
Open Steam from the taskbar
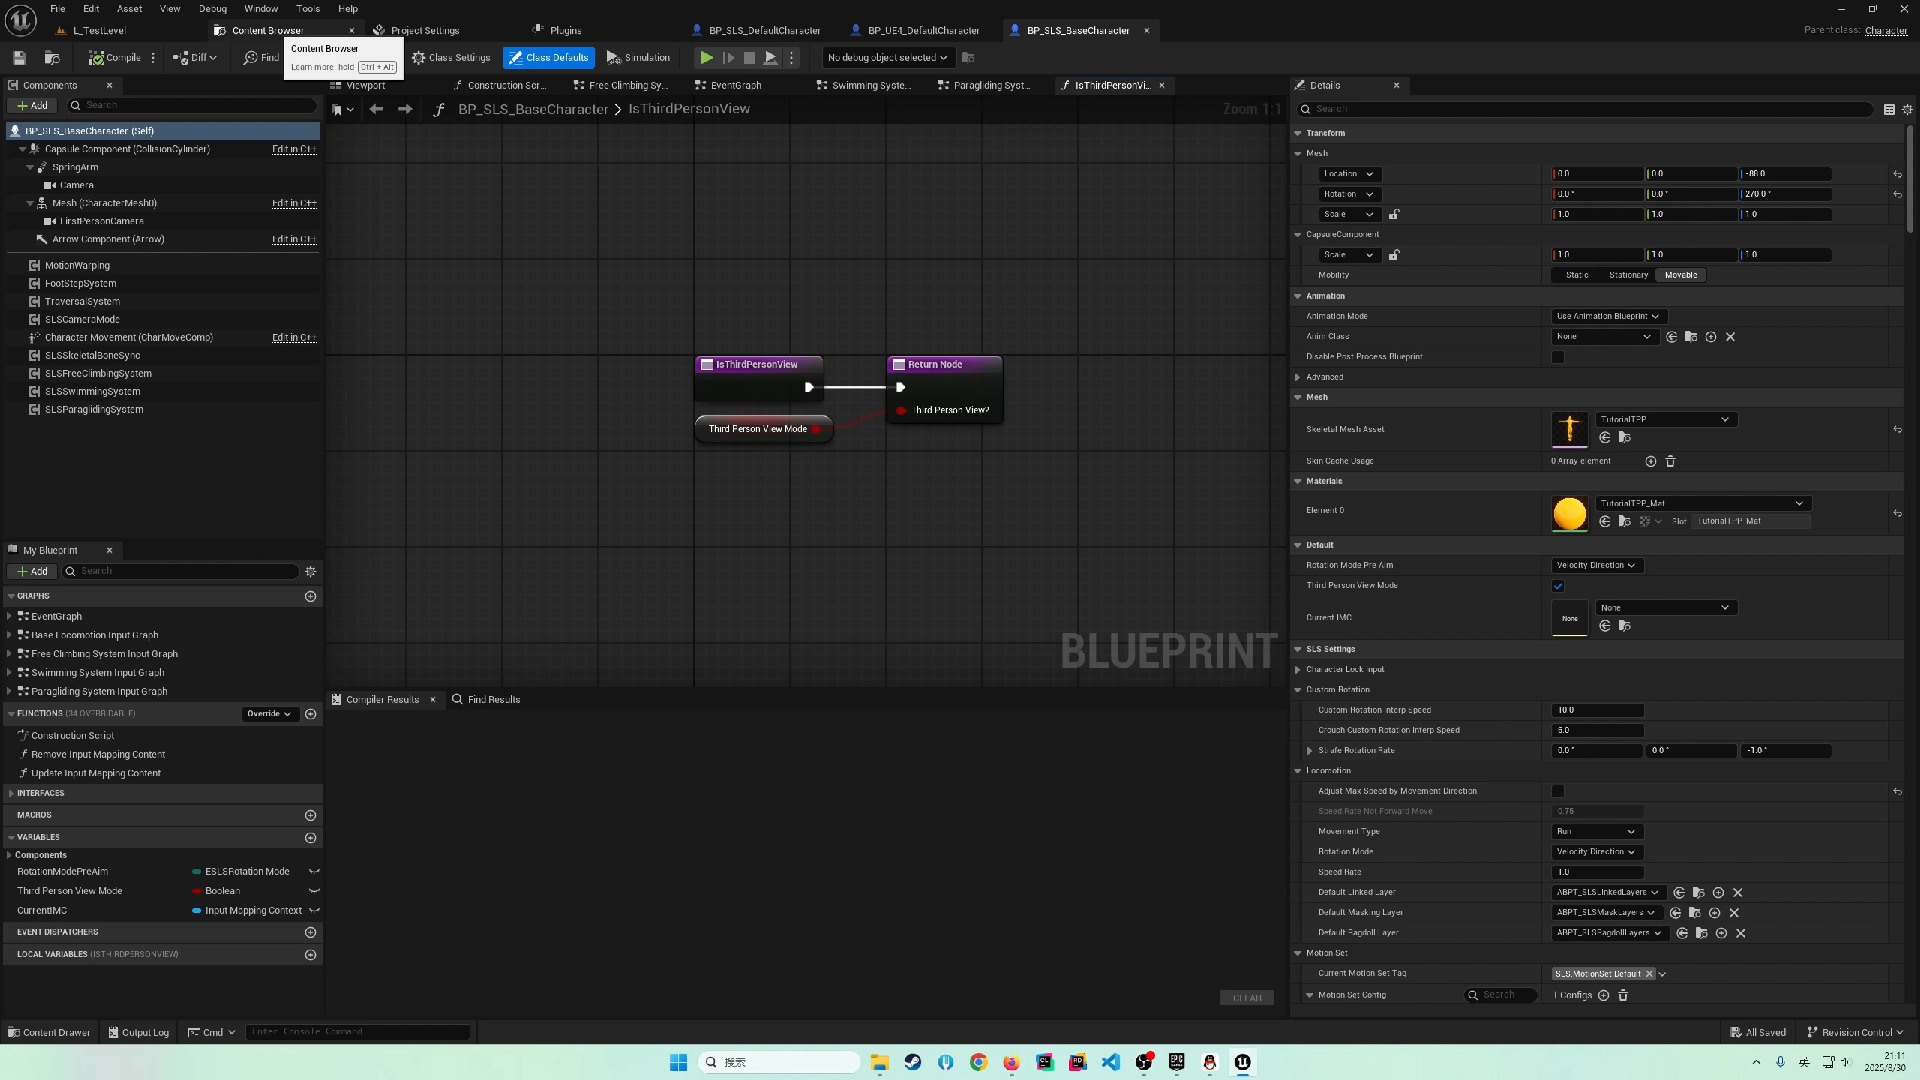[x=913, y=1063]
